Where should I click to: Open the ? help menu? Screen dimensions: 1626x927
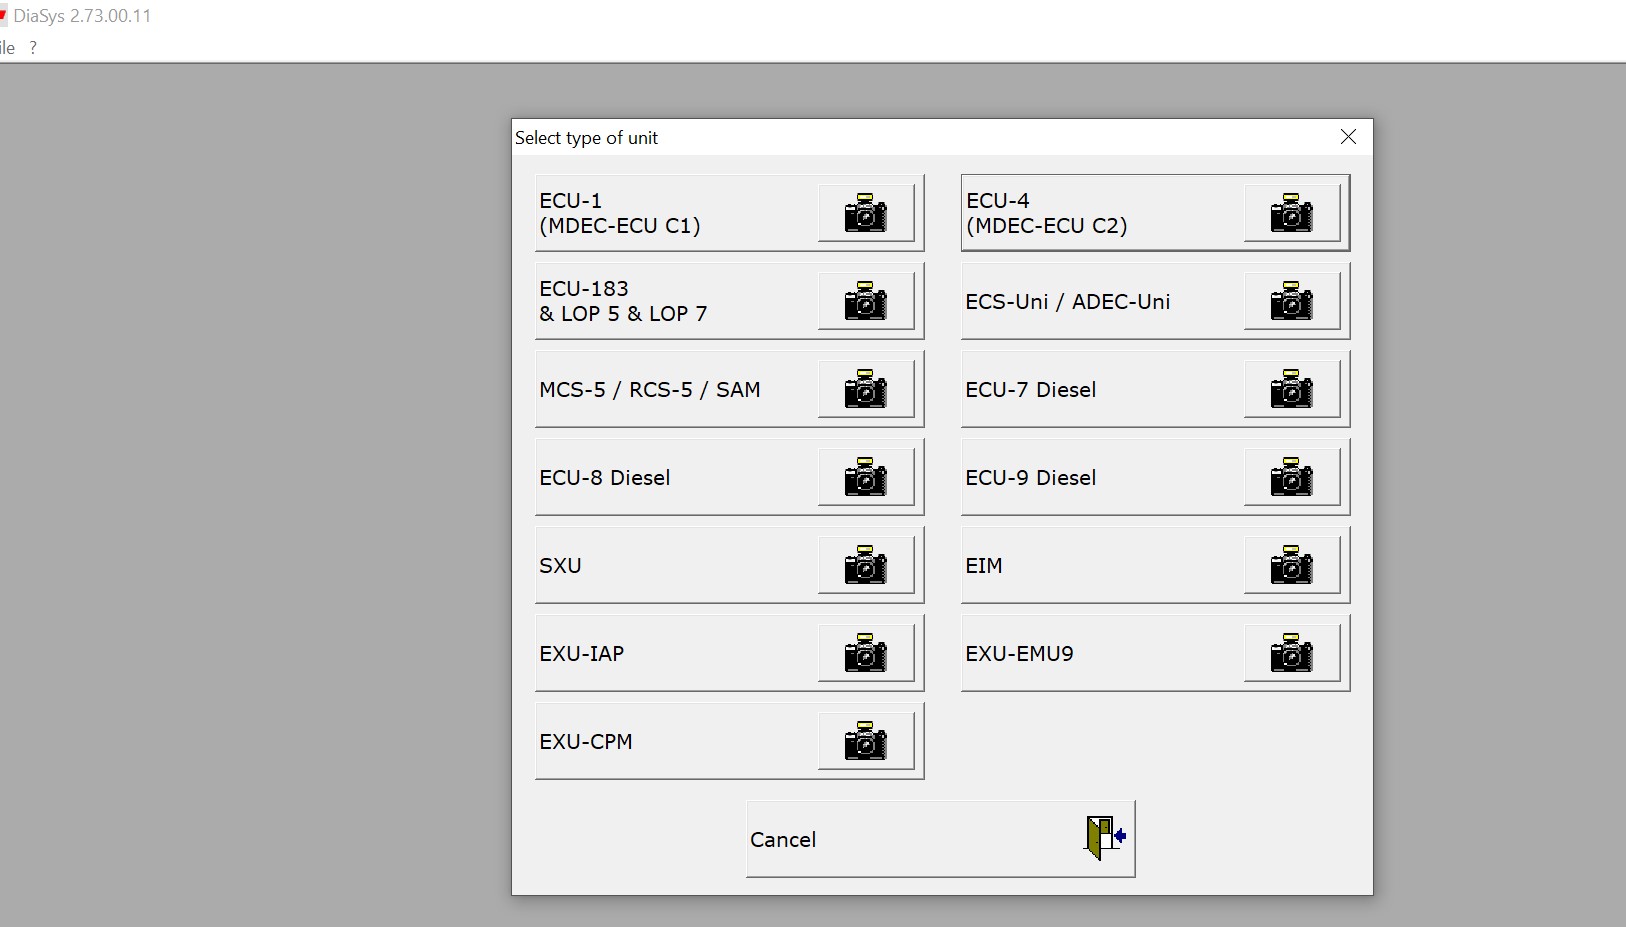(x=33, y=47)
